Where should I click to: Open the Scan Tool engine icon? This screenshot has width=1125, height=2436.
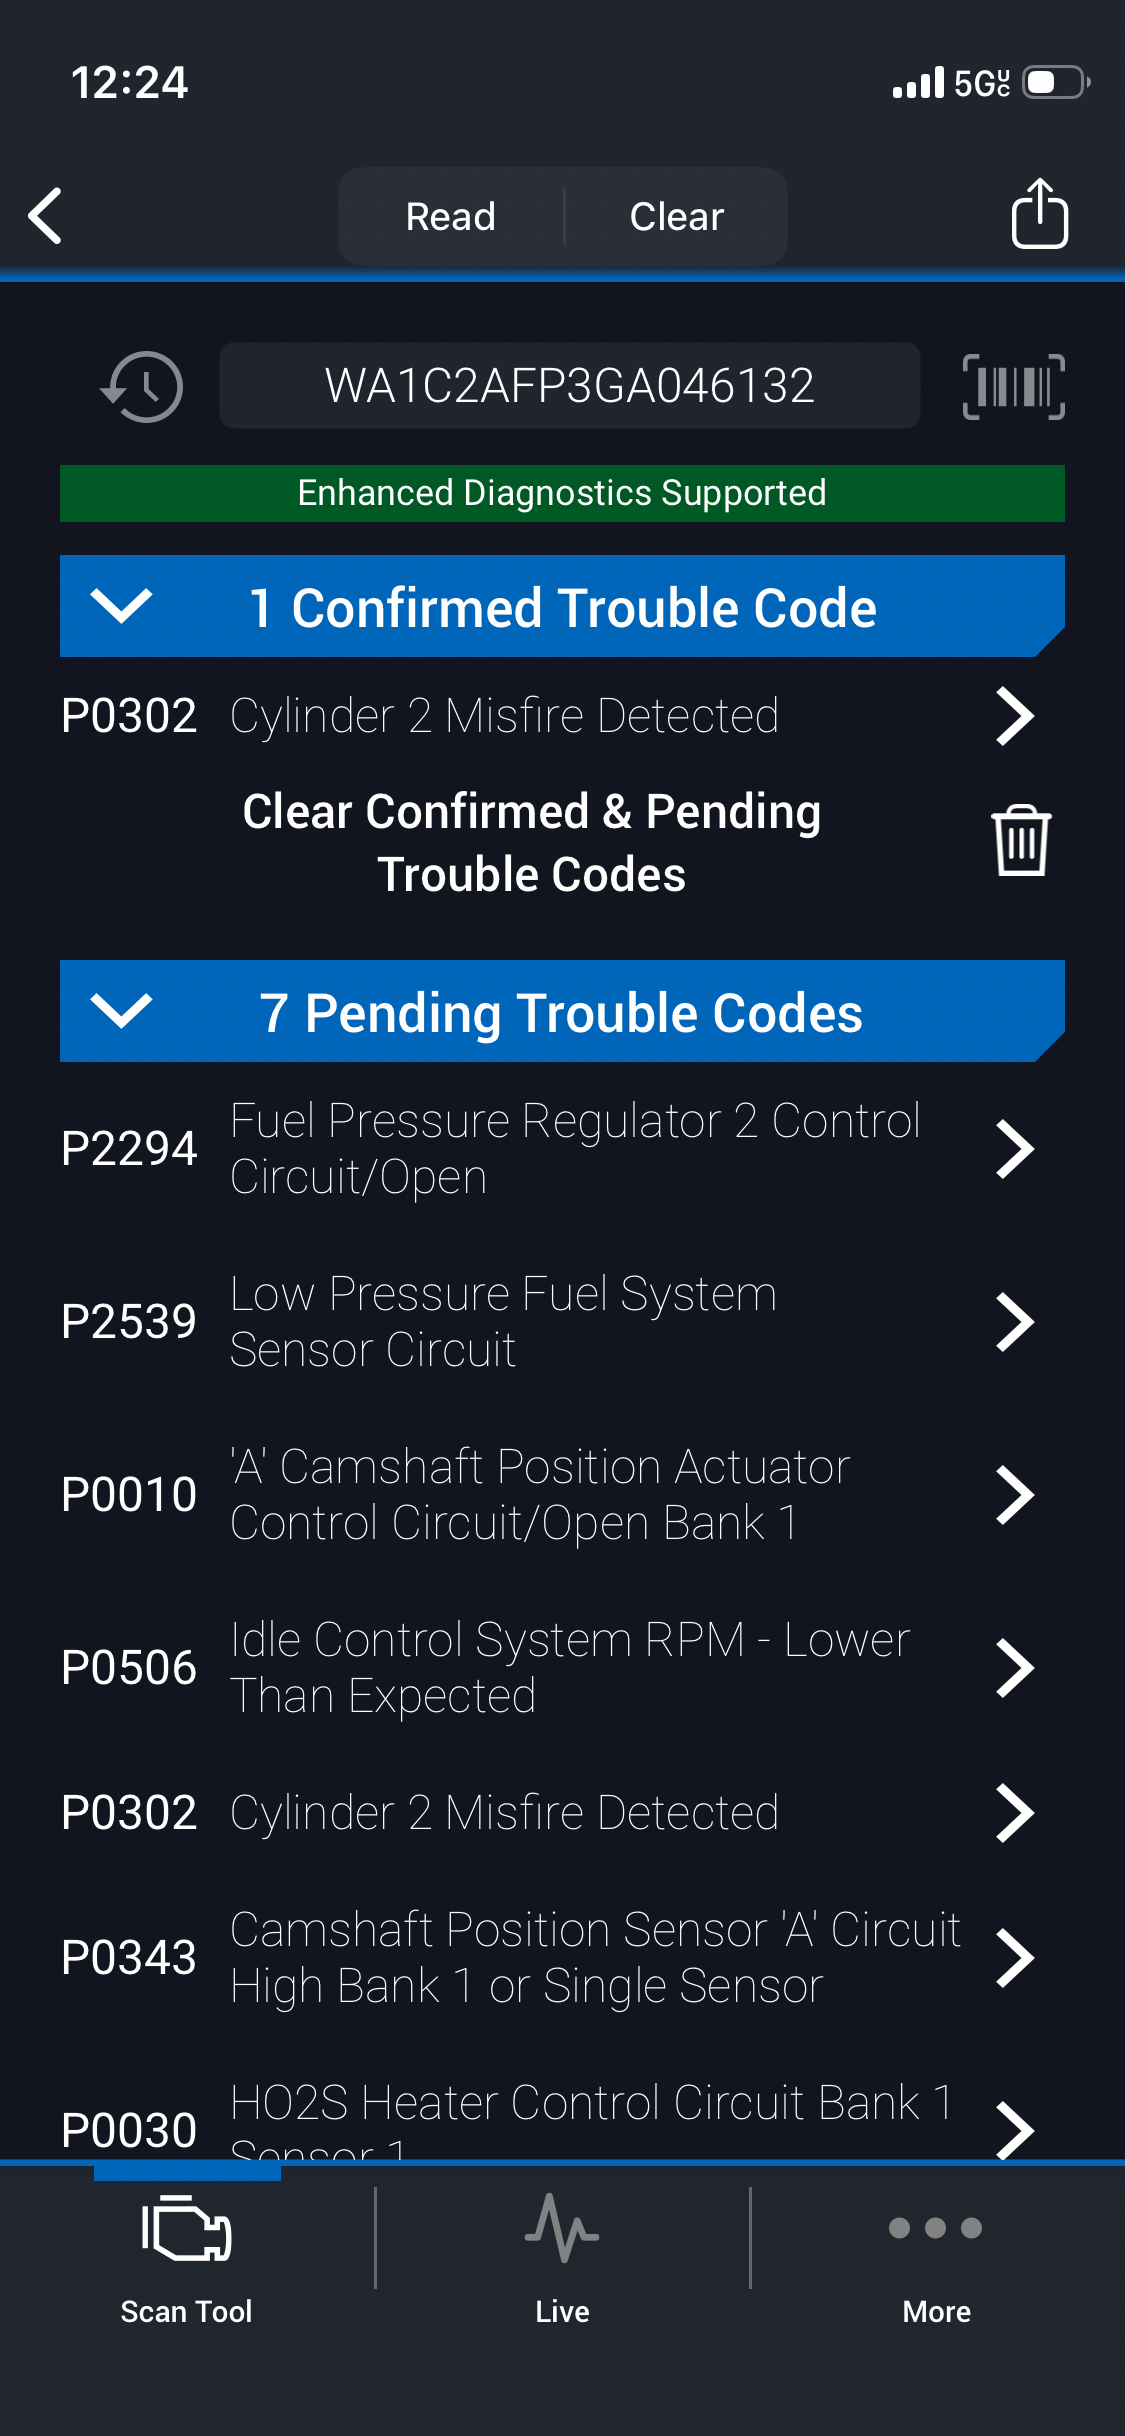187,2228
